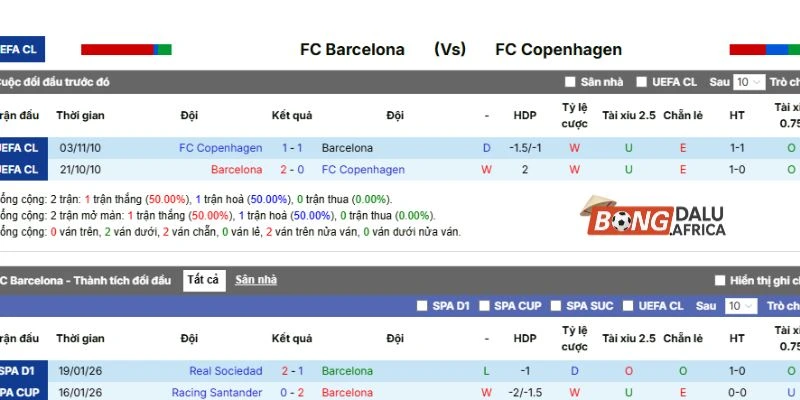Check the Hiển thị ghi chú checkbox
The image size is (800, 400).
pos(720,281)
